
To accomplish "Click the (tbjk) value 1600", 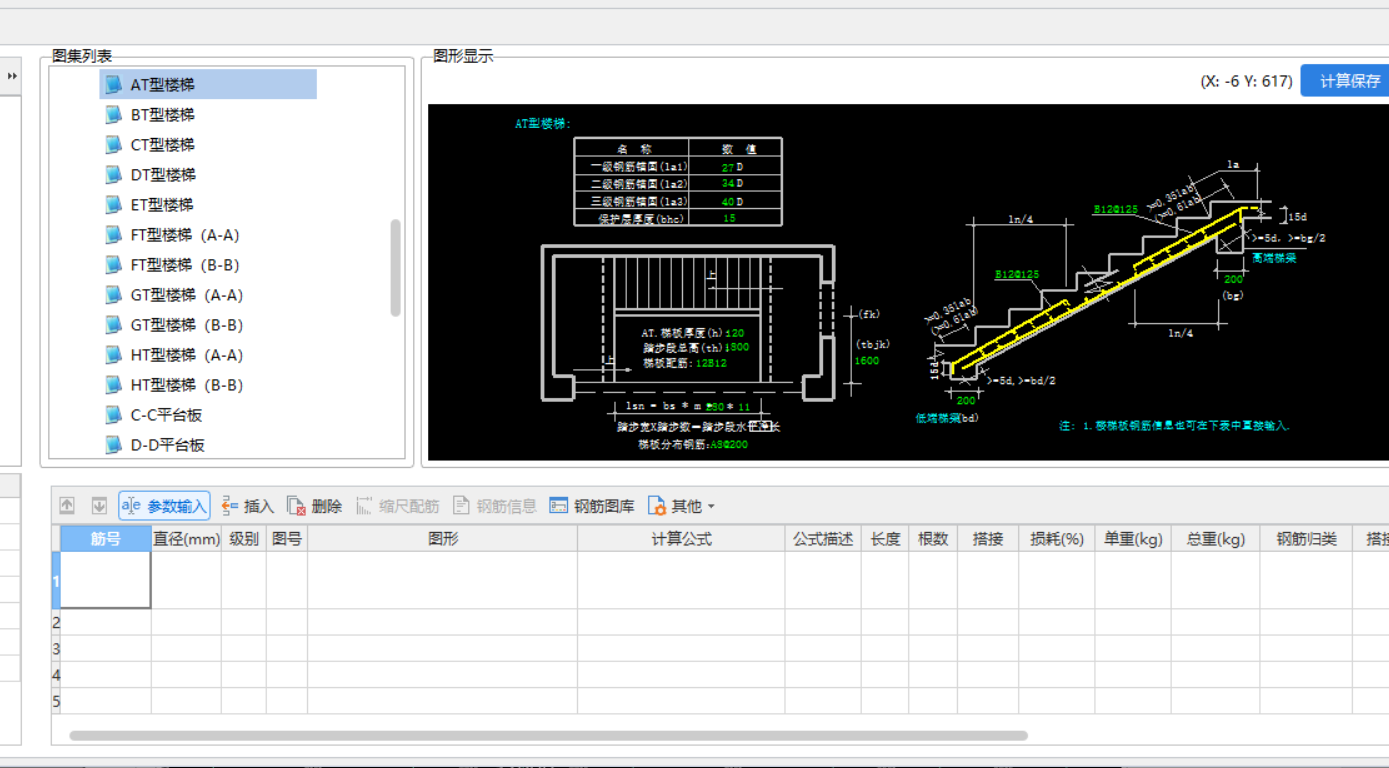I will click(x=866, y=361).
